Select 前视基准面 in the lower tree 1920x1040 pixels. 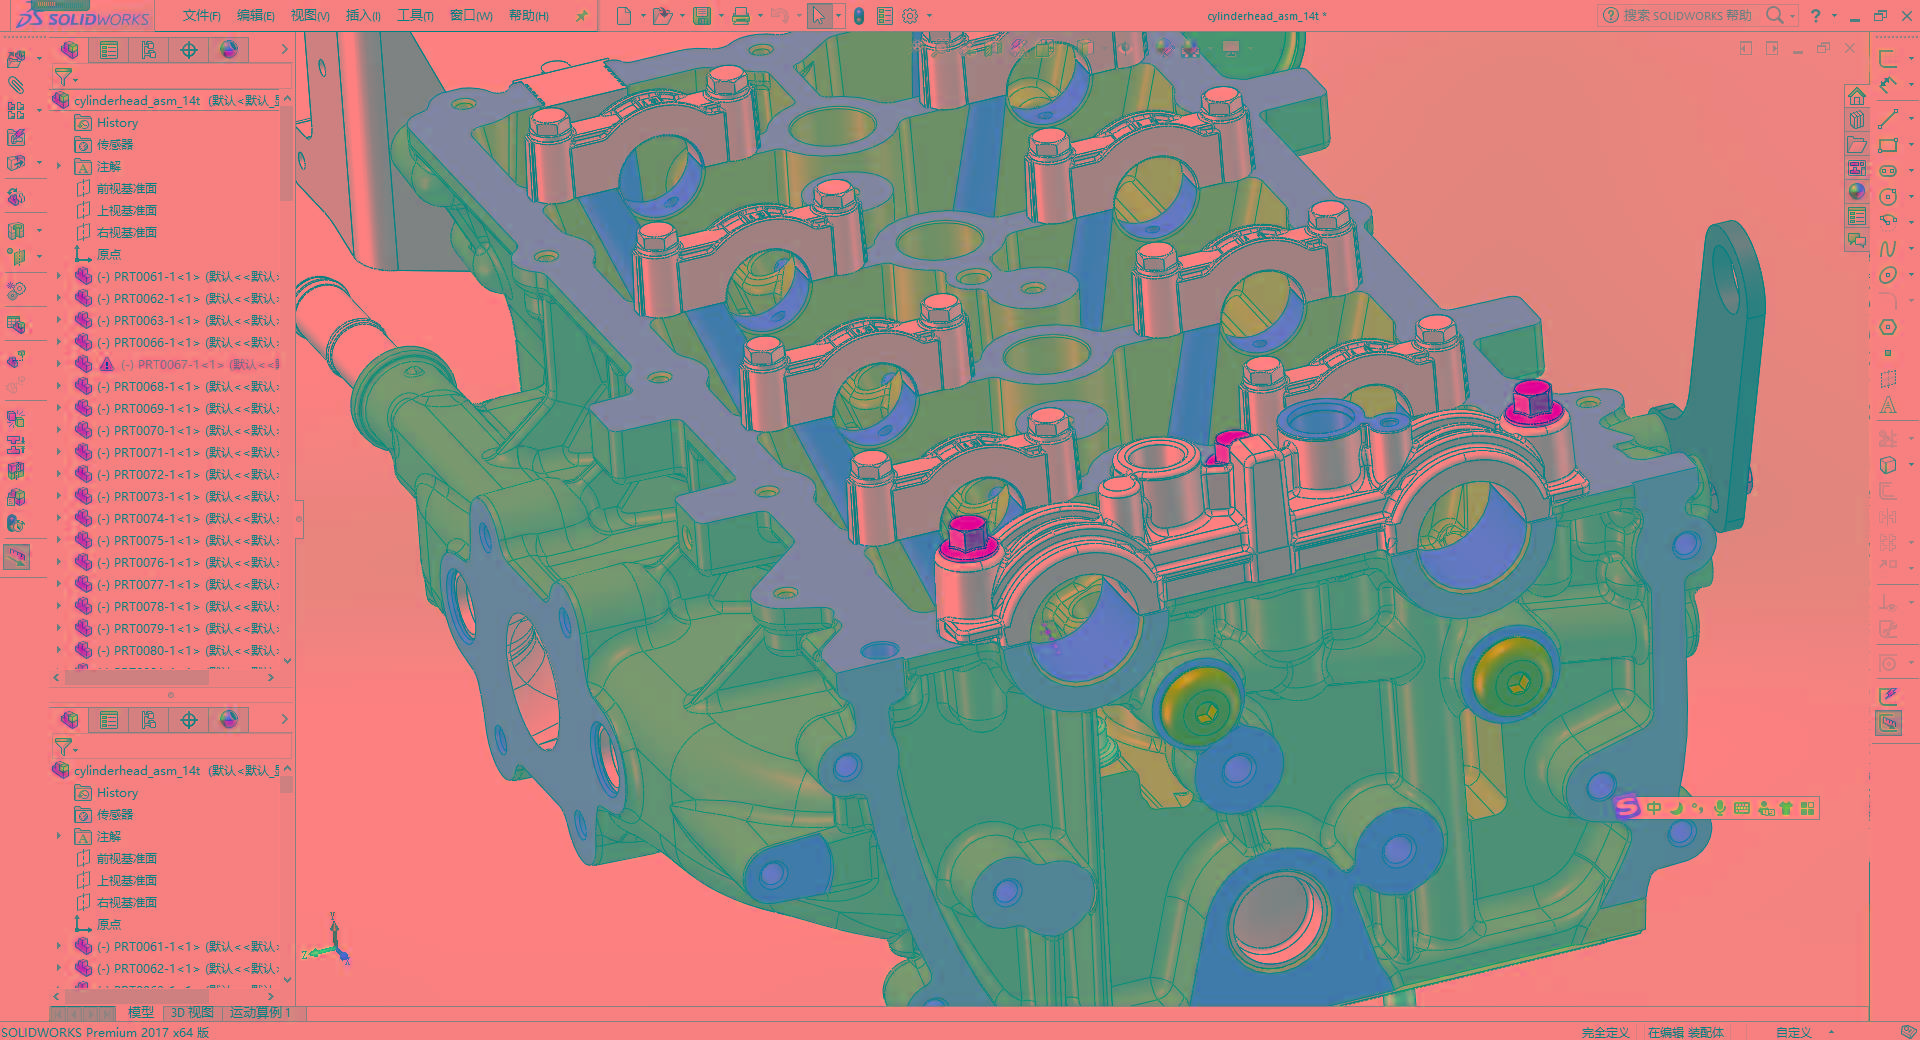126,858
